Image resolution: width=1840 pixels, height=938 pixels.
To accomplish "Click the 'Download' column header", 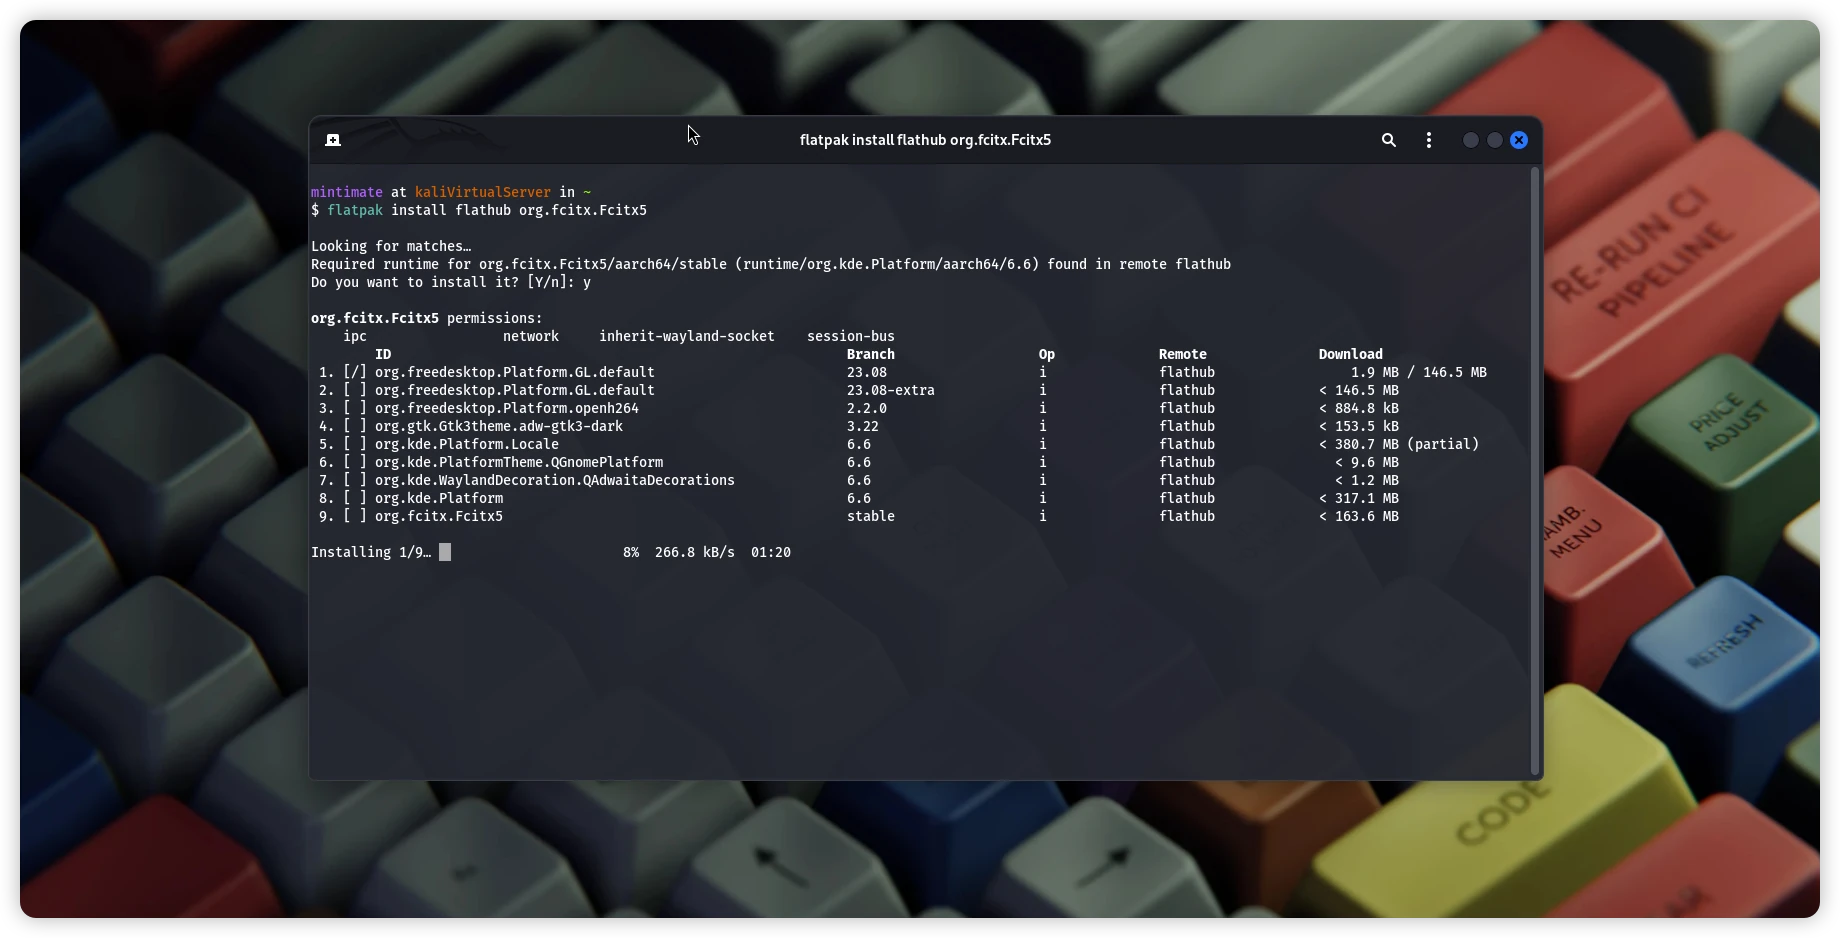I will (1351, 354).
